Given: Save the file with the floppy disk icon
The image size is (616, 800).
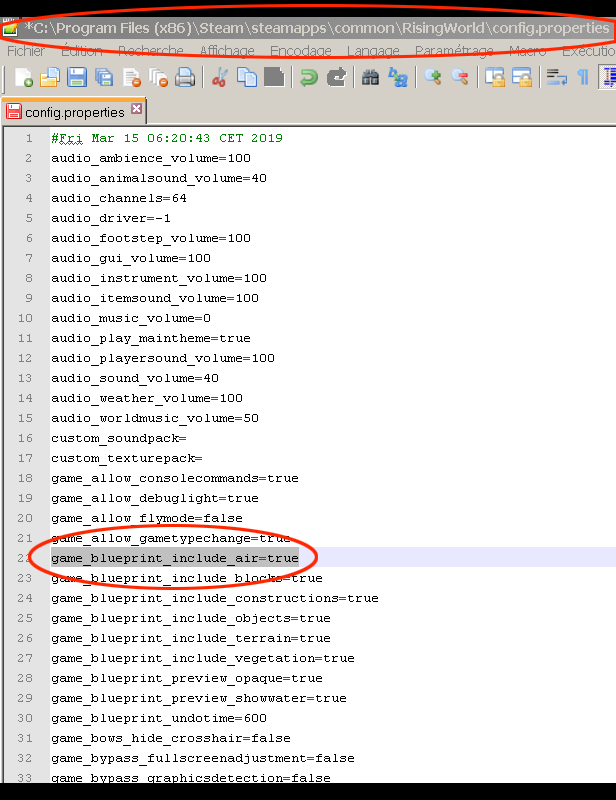Looking at the screenshot, I should click(76, 77).
